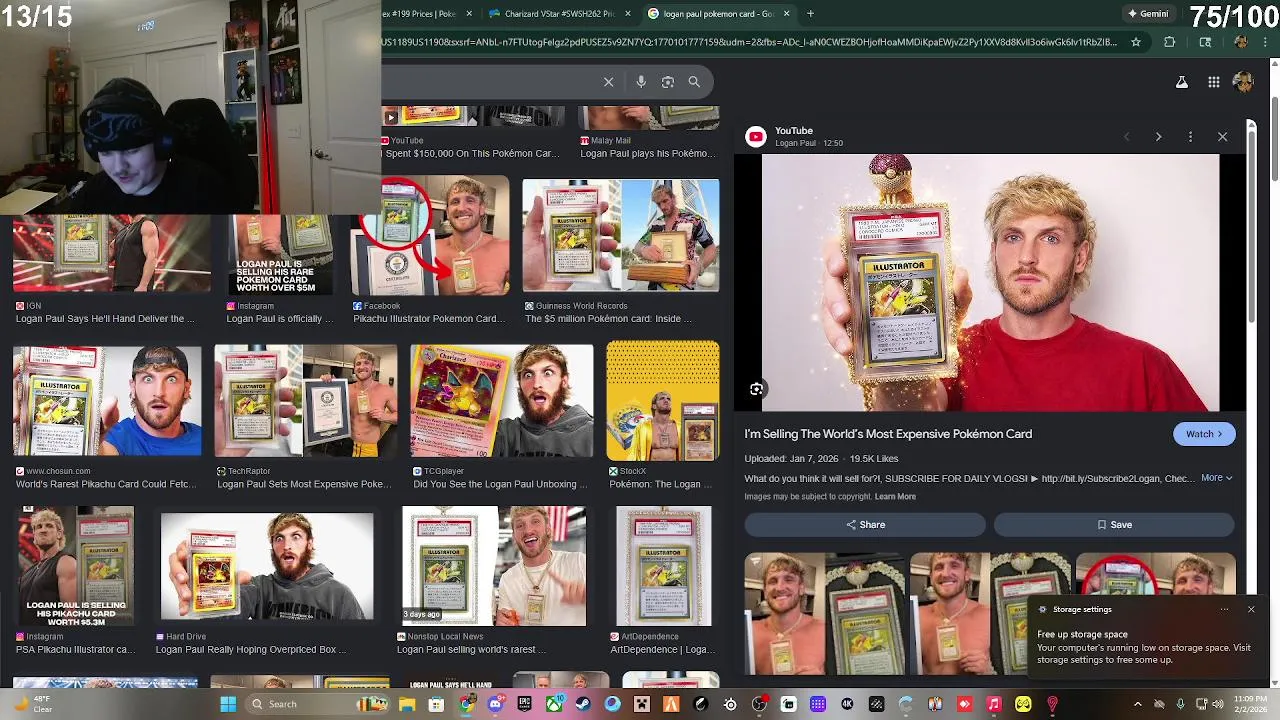Show hidden system tray icons
The height and width of the screenshot is (720, 1280).
point(1138,704)
